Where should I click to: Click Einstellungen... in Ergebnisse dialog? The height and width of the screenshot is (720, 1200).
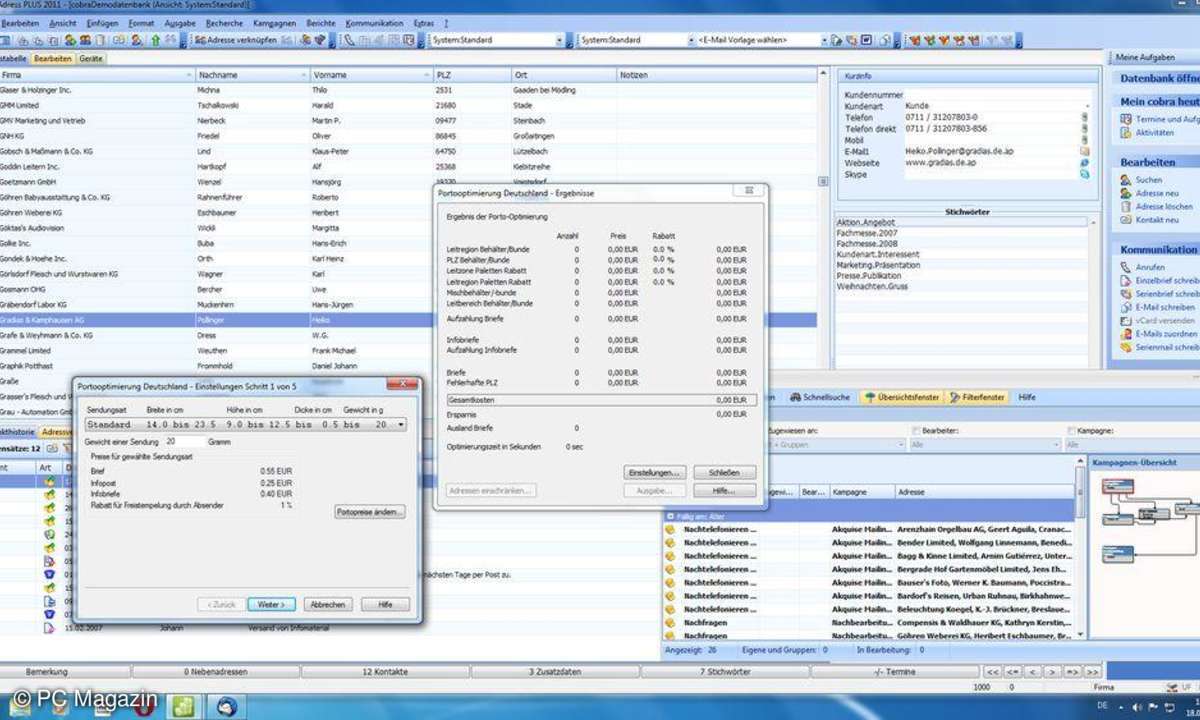(655, 472)
